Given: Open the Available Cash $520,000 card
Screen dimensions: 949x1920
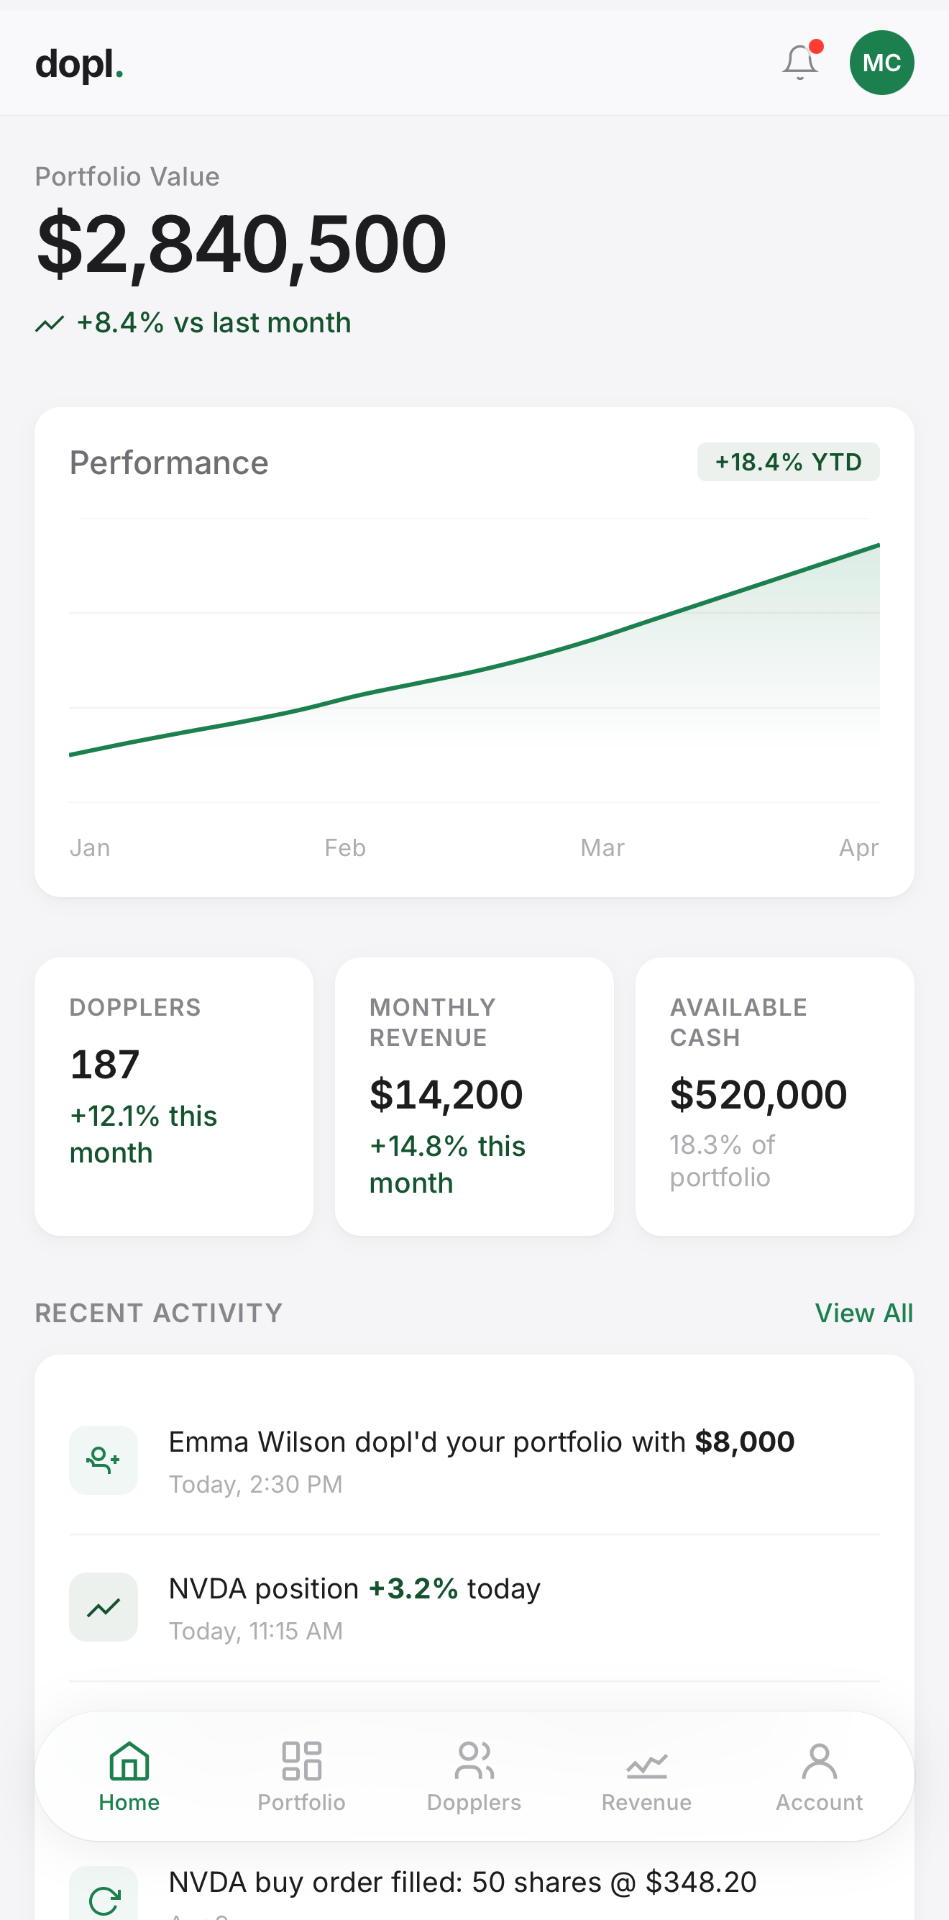Looking at the screenshot, I should (x=775, y=1097).
